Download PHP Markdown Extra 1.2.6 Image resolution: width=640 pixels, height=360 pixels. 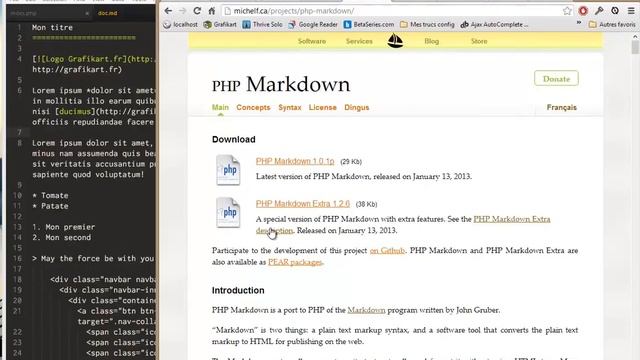[x=302, y=204]
